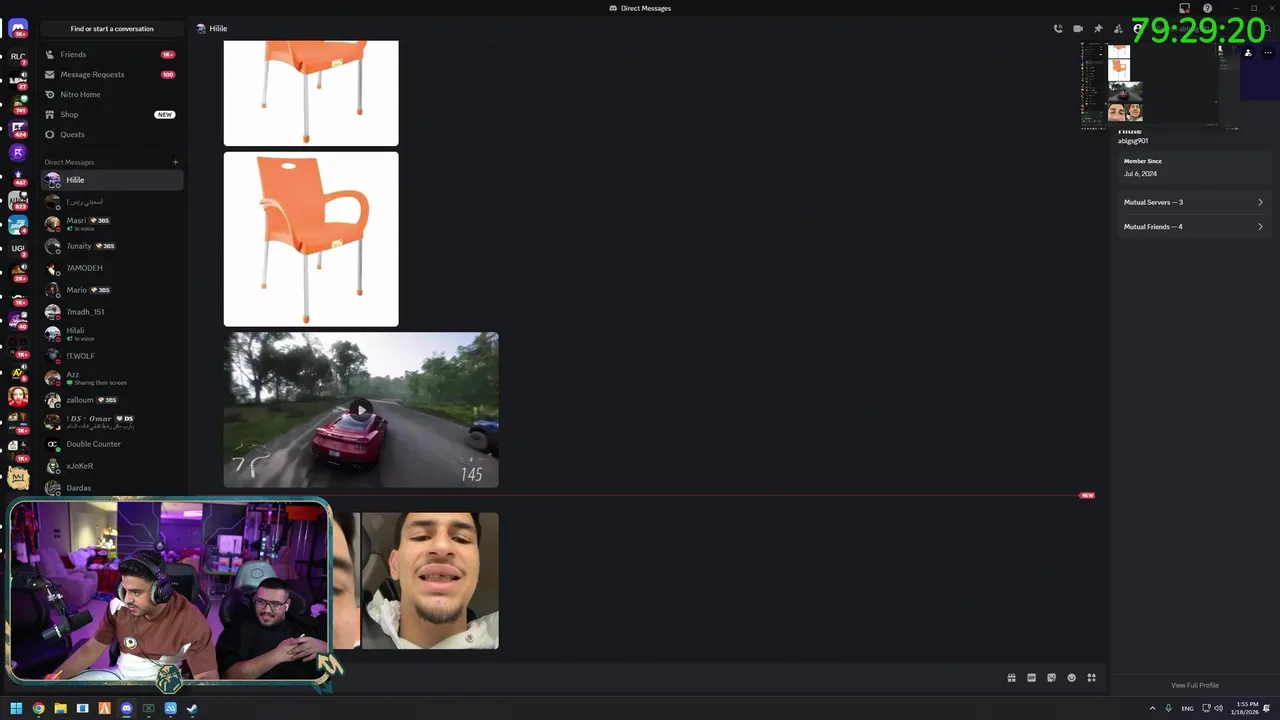Screen dimensions: 1280x720
Task: Open Discord from the taskbar
Action: [126, 708]
